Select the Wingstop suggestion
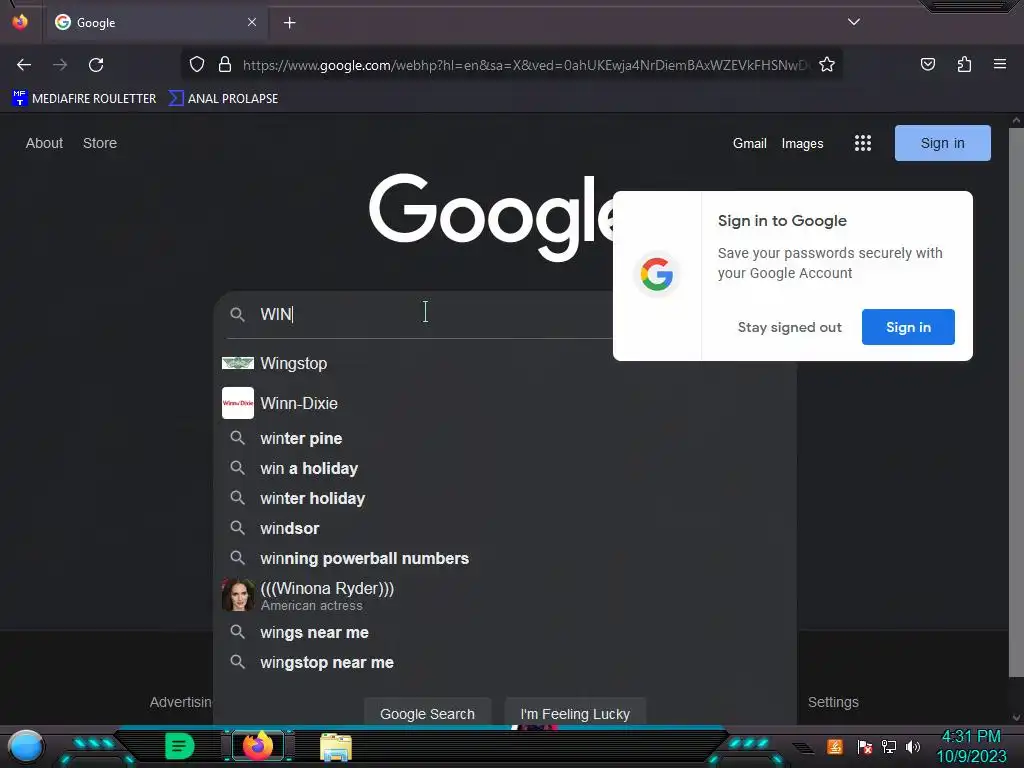This screenshot has width=1024, height=768. pos(505,363)
